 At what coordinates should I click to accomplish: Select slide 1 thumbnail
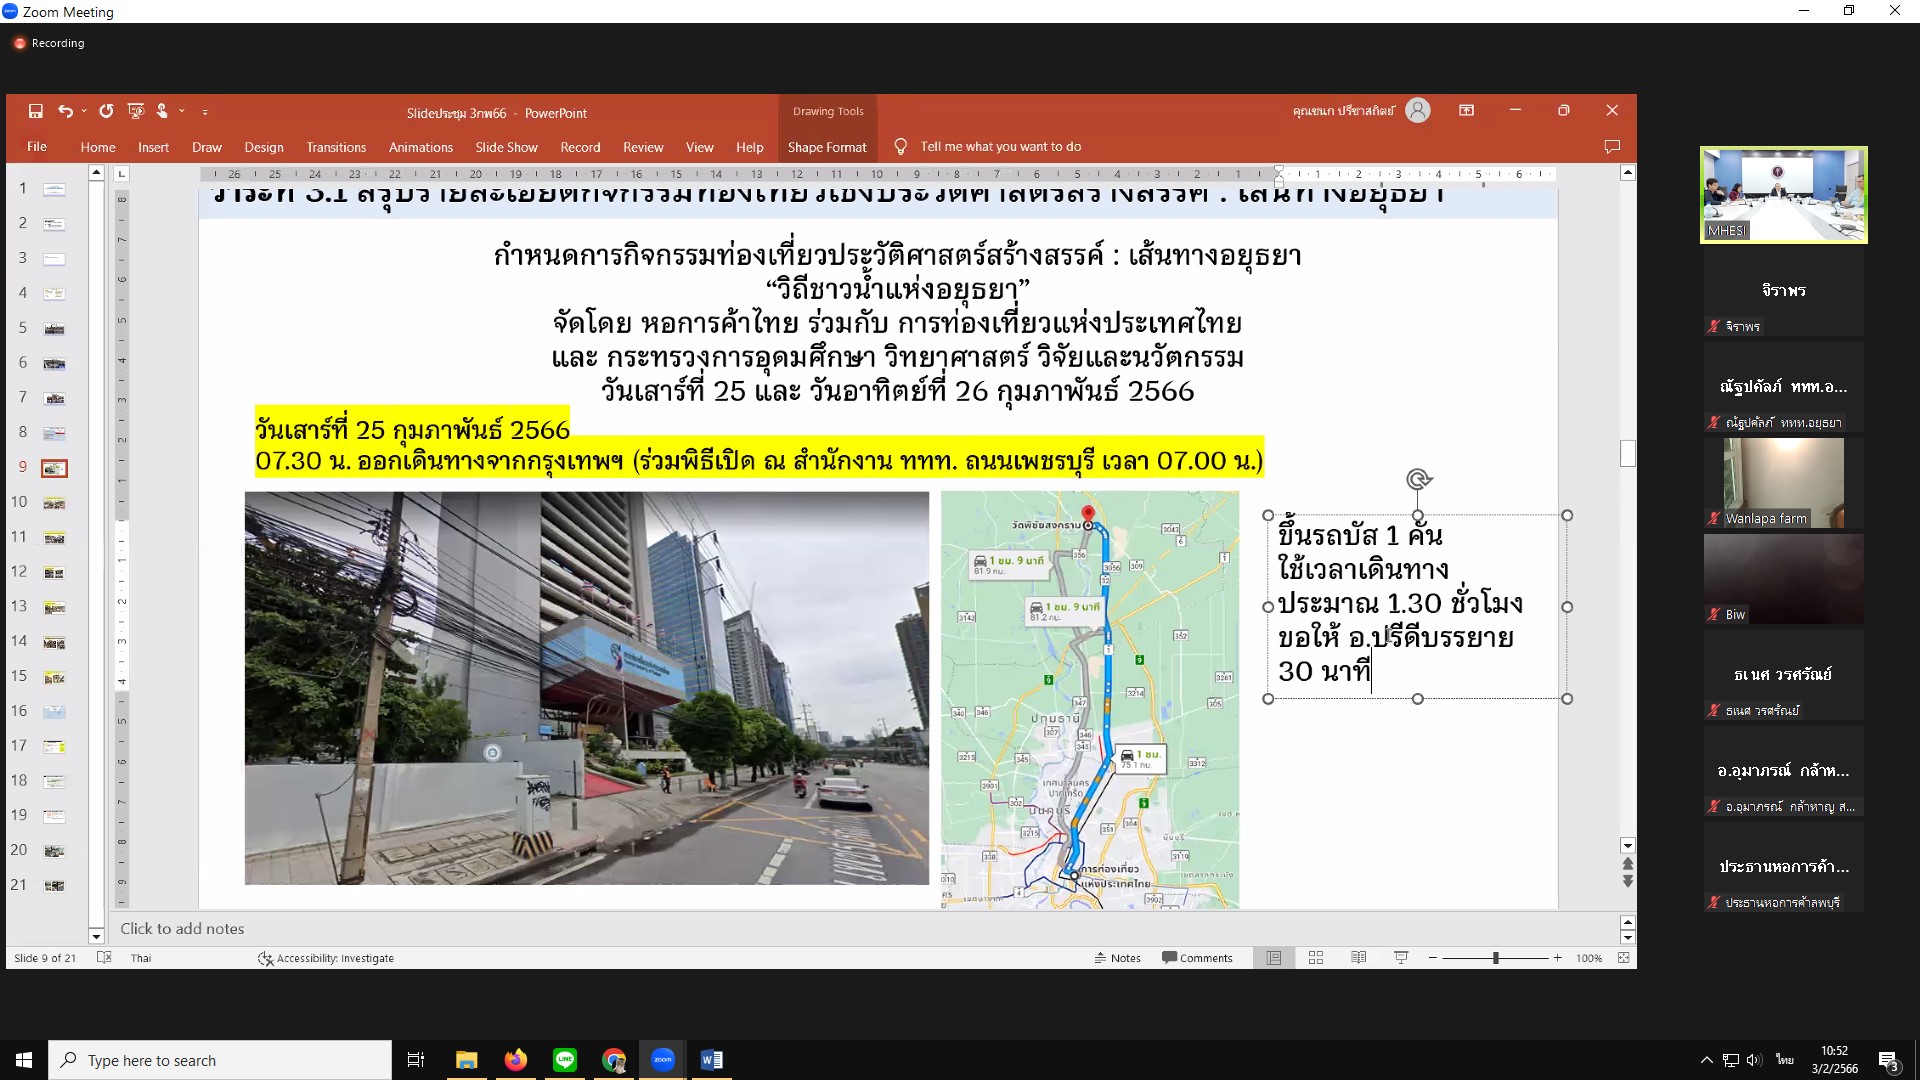click(x=54, y=189)
